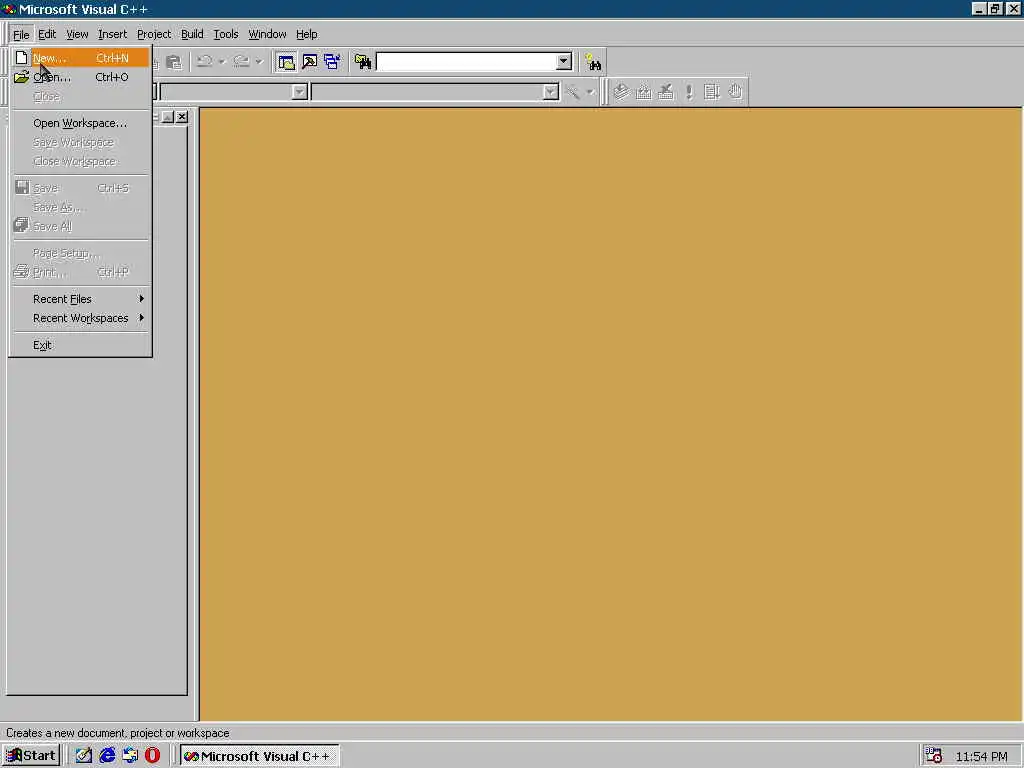Open the Window menu

pos(267,34)
